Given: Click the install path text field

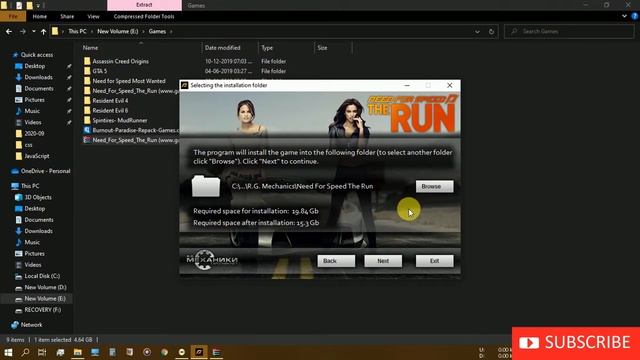Looking at the screenshot, I should pos(302,186).
